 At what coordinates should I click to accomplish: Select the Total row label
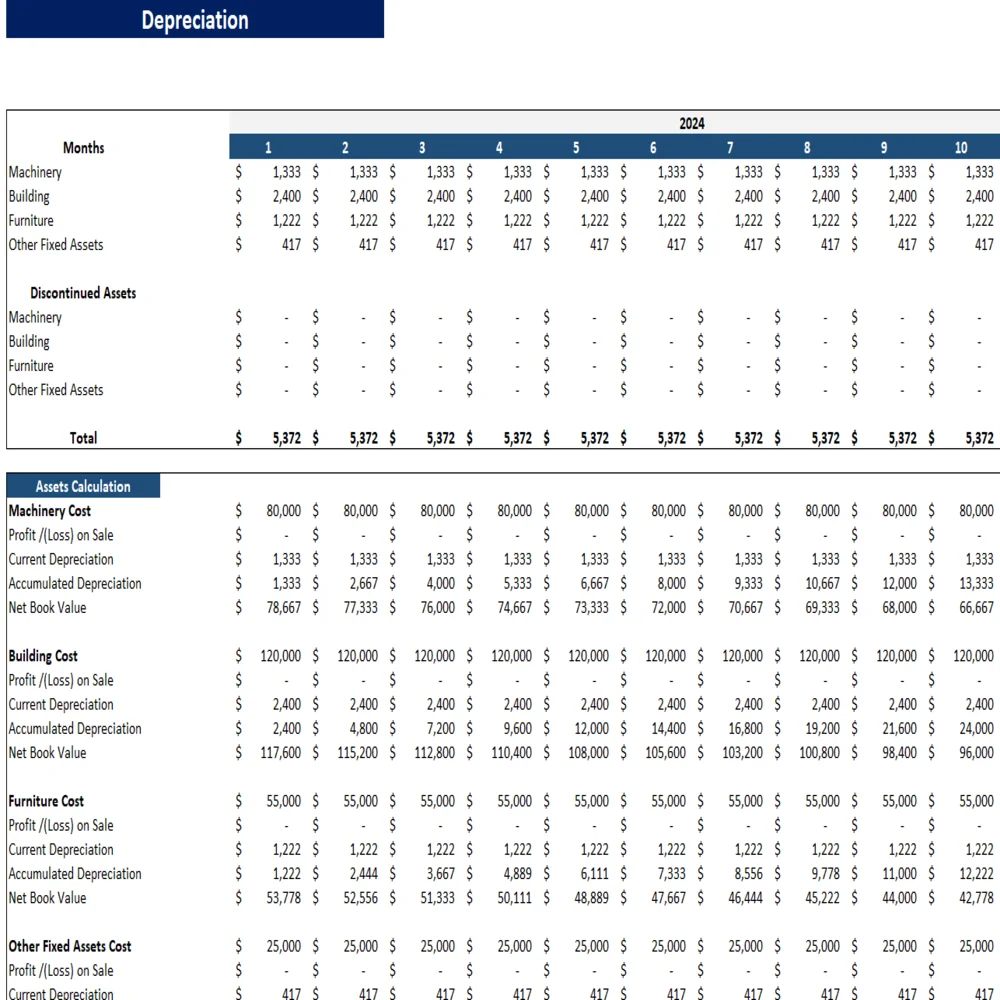[83, 438]
